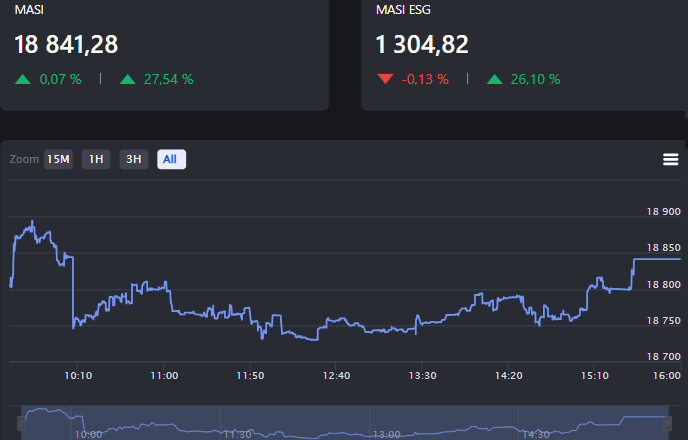The height and width of the screenshot is (440, 688).
Task: Click the left handle of the chart navigator
Action: point(22,424)
